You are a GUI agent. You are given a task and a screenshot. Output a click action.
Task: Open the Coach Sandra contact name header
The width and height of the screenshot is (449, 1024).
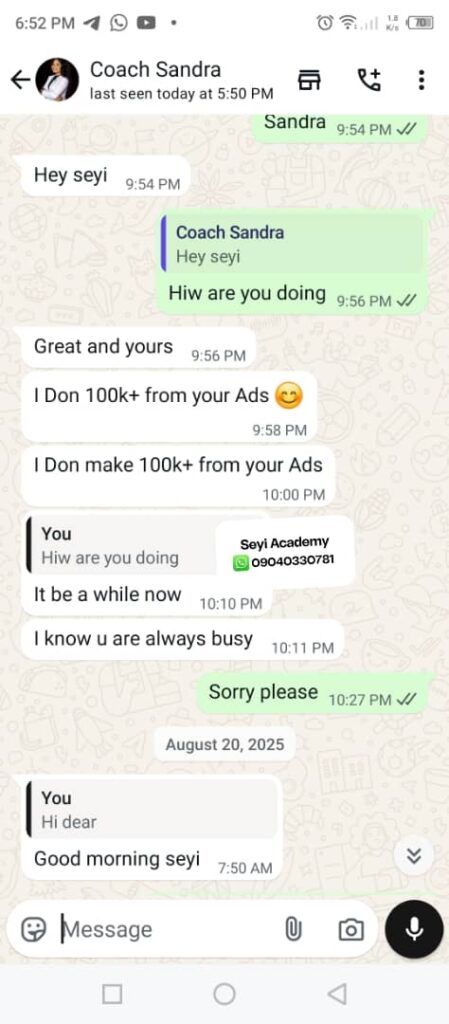pyautogui.click(x=155, y=69)
